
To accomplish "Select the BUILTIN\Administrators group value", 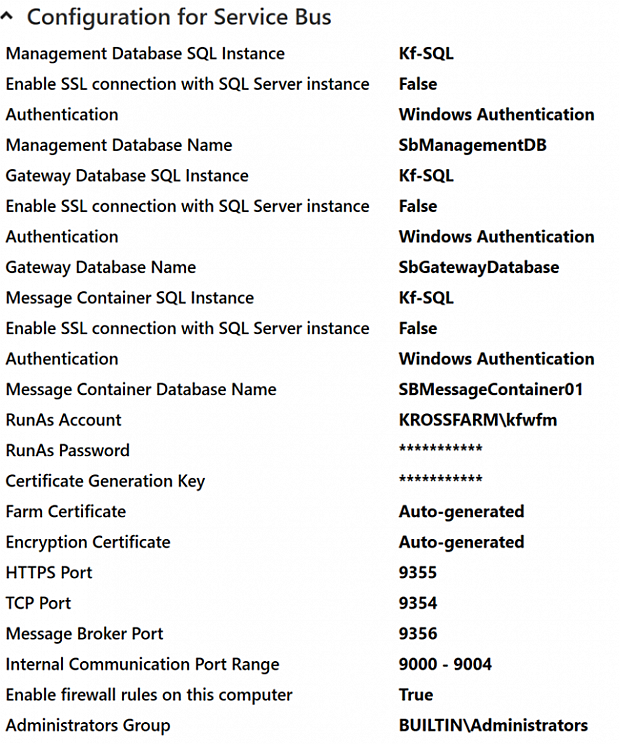I will coord(493,725).
